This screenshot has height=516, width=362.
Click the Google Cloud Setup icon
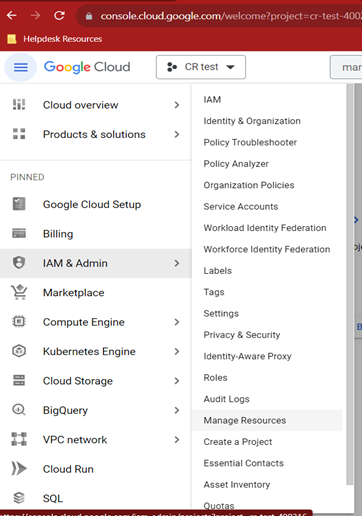[19, 204]
